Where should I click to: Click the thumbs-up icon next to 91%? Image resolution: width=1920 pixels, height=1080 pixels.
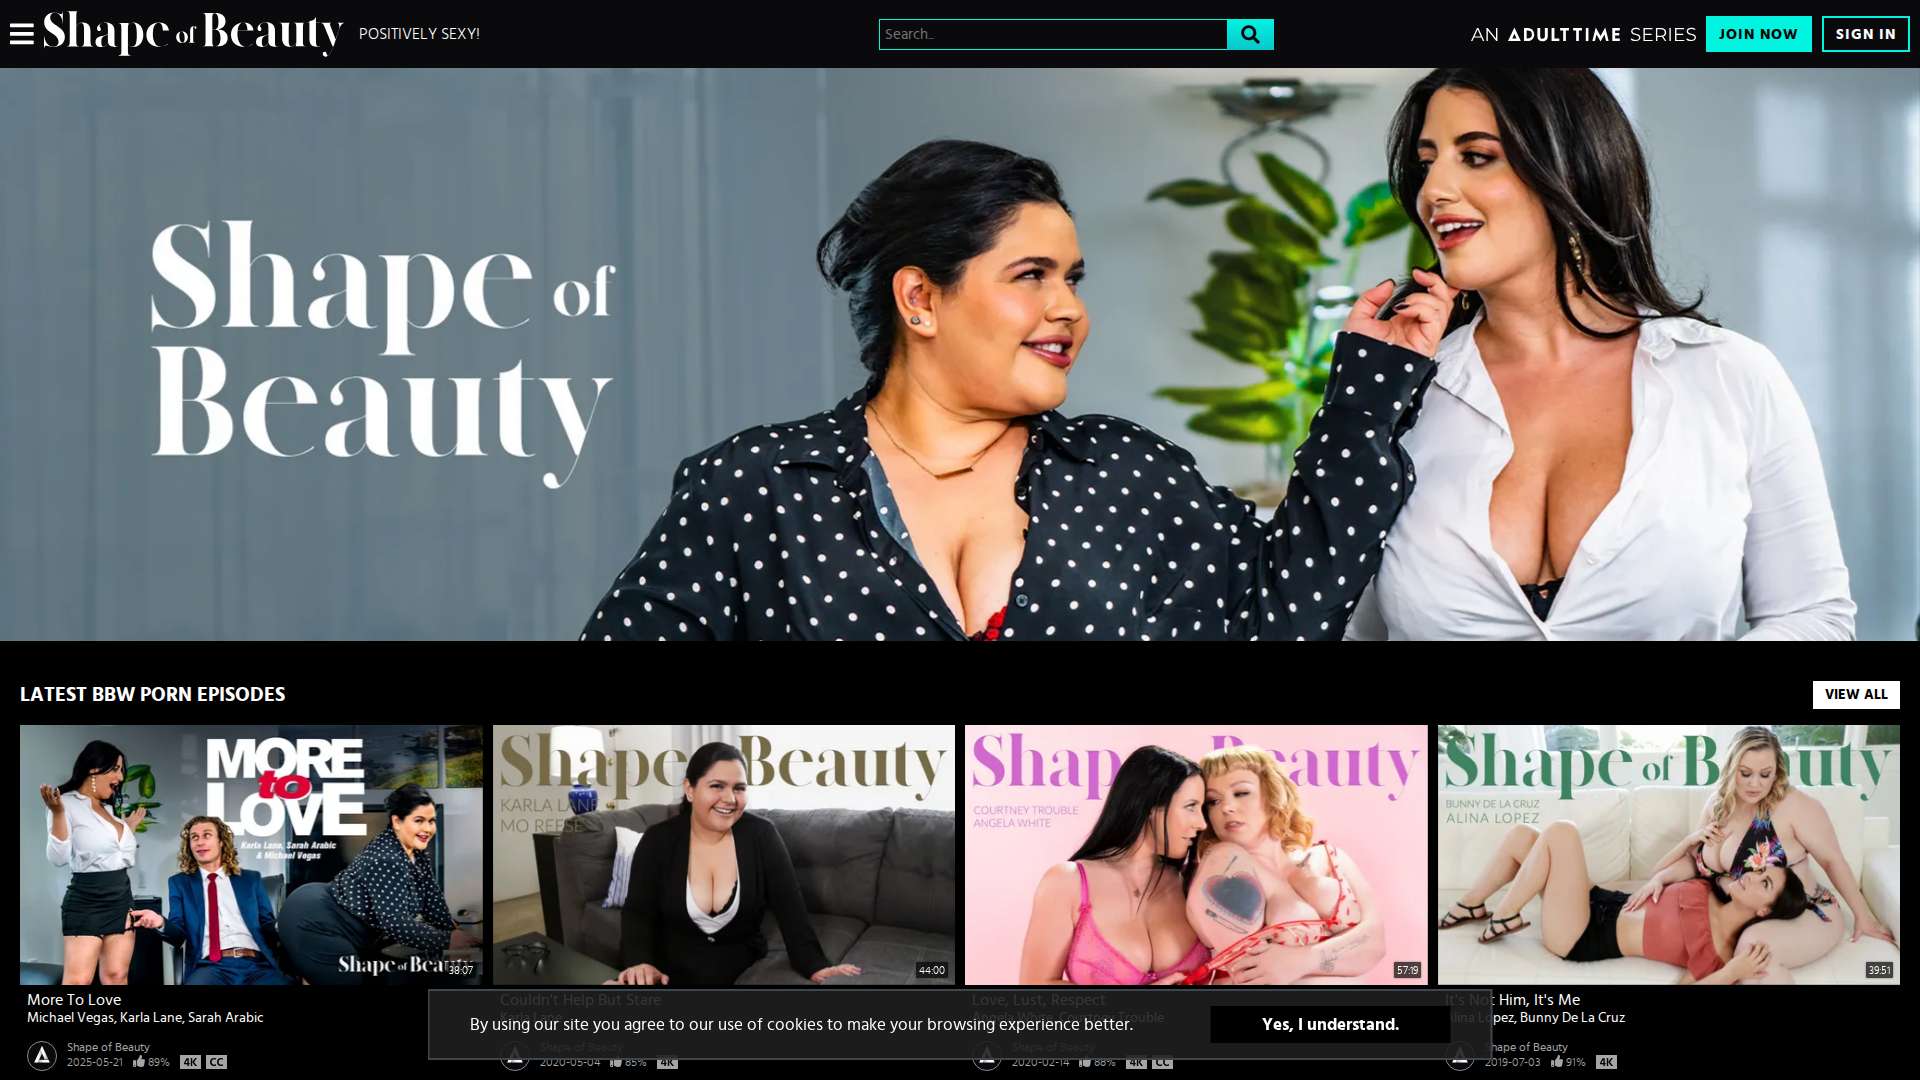[x=1557, y=1062]
